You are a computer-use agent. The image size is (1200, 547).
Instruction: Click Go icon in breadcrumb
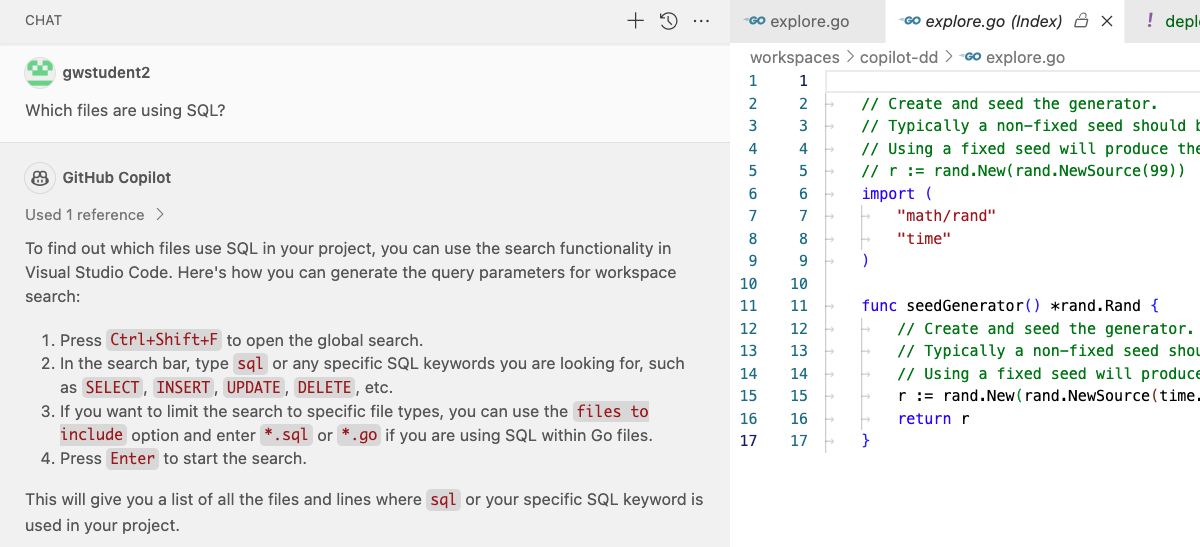point(970,58)
